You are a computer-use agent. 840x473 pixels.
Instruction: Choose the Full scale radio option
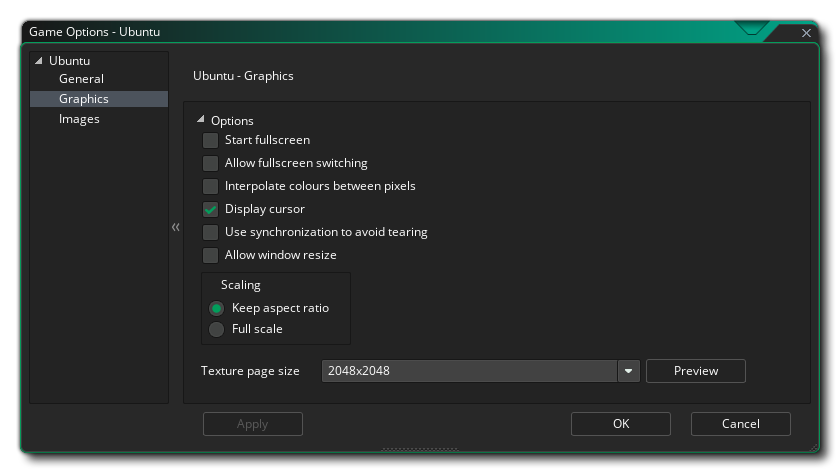pyautogui.click(x=216, y=329)
